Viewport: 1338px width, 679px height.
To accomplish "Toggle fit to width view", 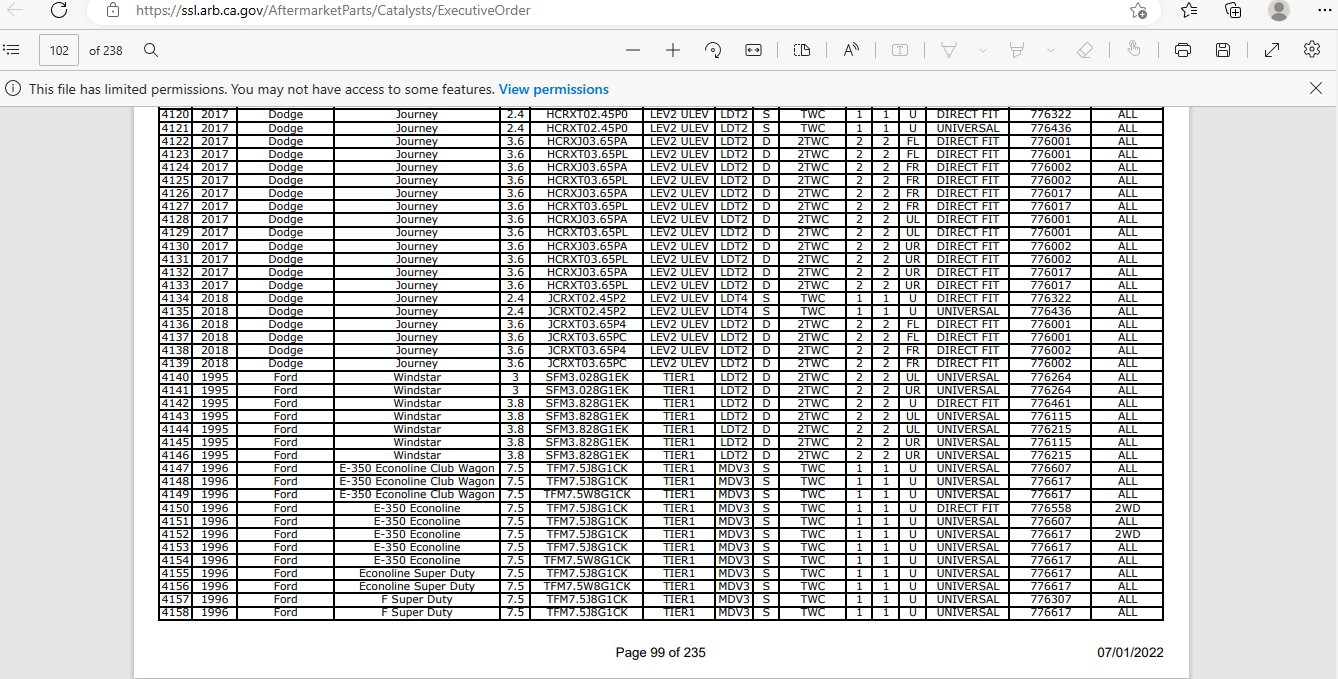I will pyautogui.click(x=754, y=50).
